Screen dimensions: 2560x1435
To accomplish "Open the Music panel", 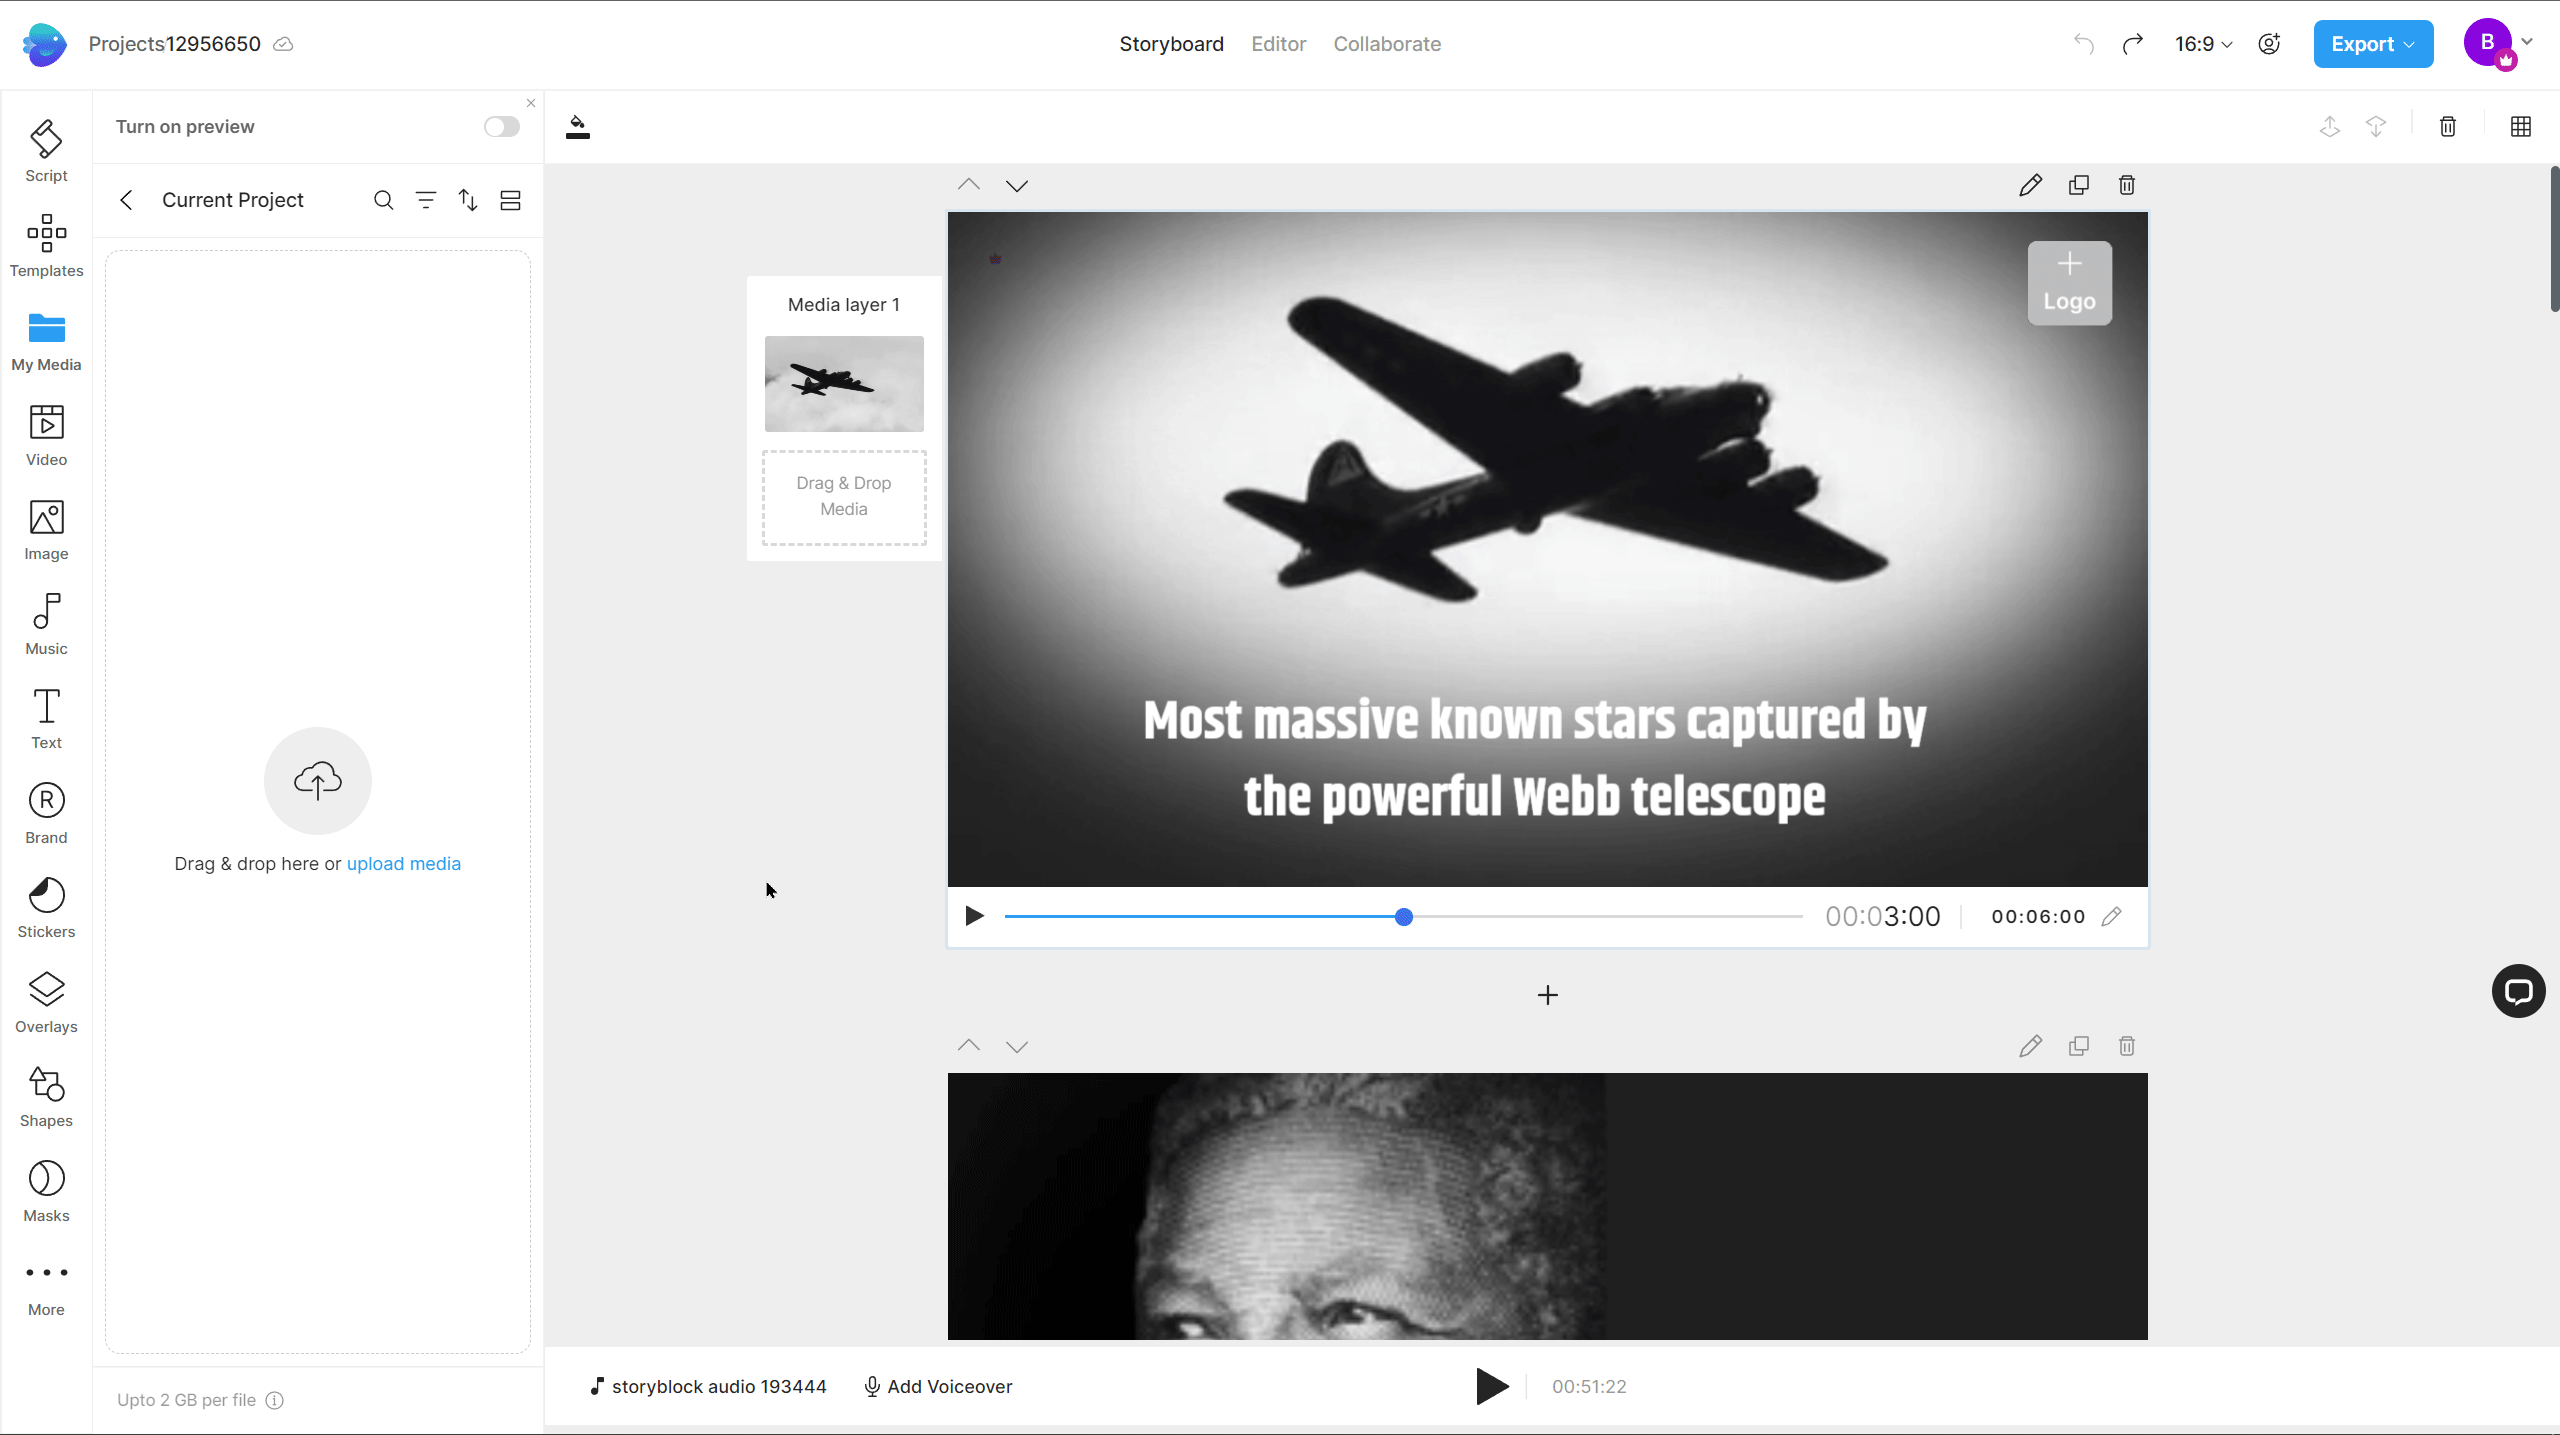I will [46, 625].
